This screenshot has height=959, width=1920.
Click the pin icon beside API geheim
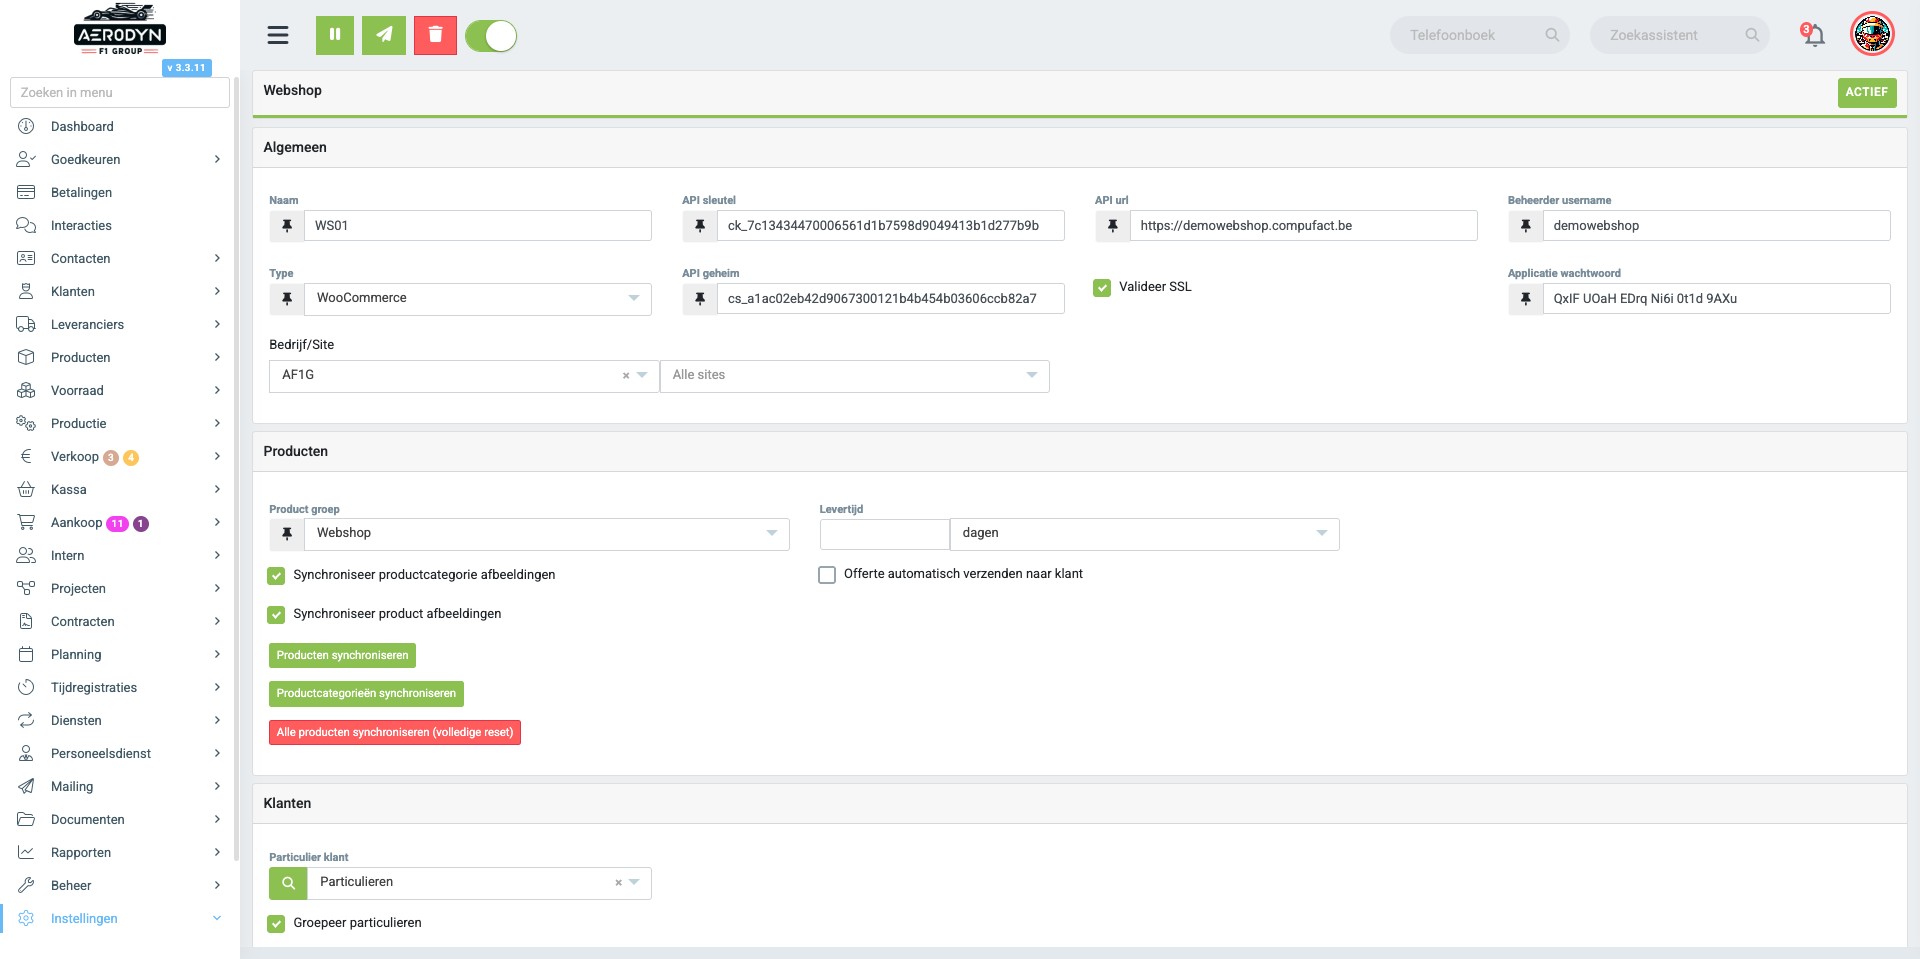click(x=700, y=299)
